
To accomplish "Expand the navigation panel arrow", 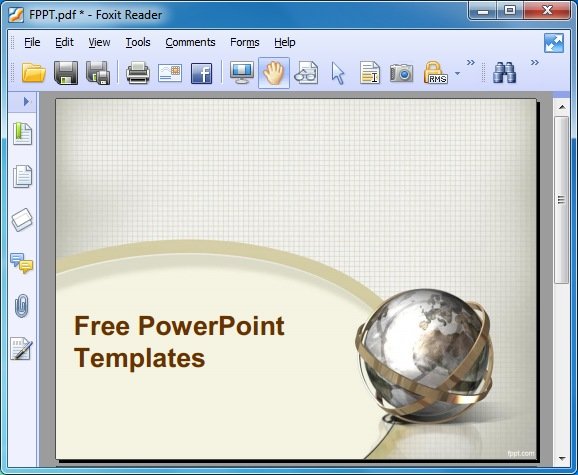I will [26, 101].
